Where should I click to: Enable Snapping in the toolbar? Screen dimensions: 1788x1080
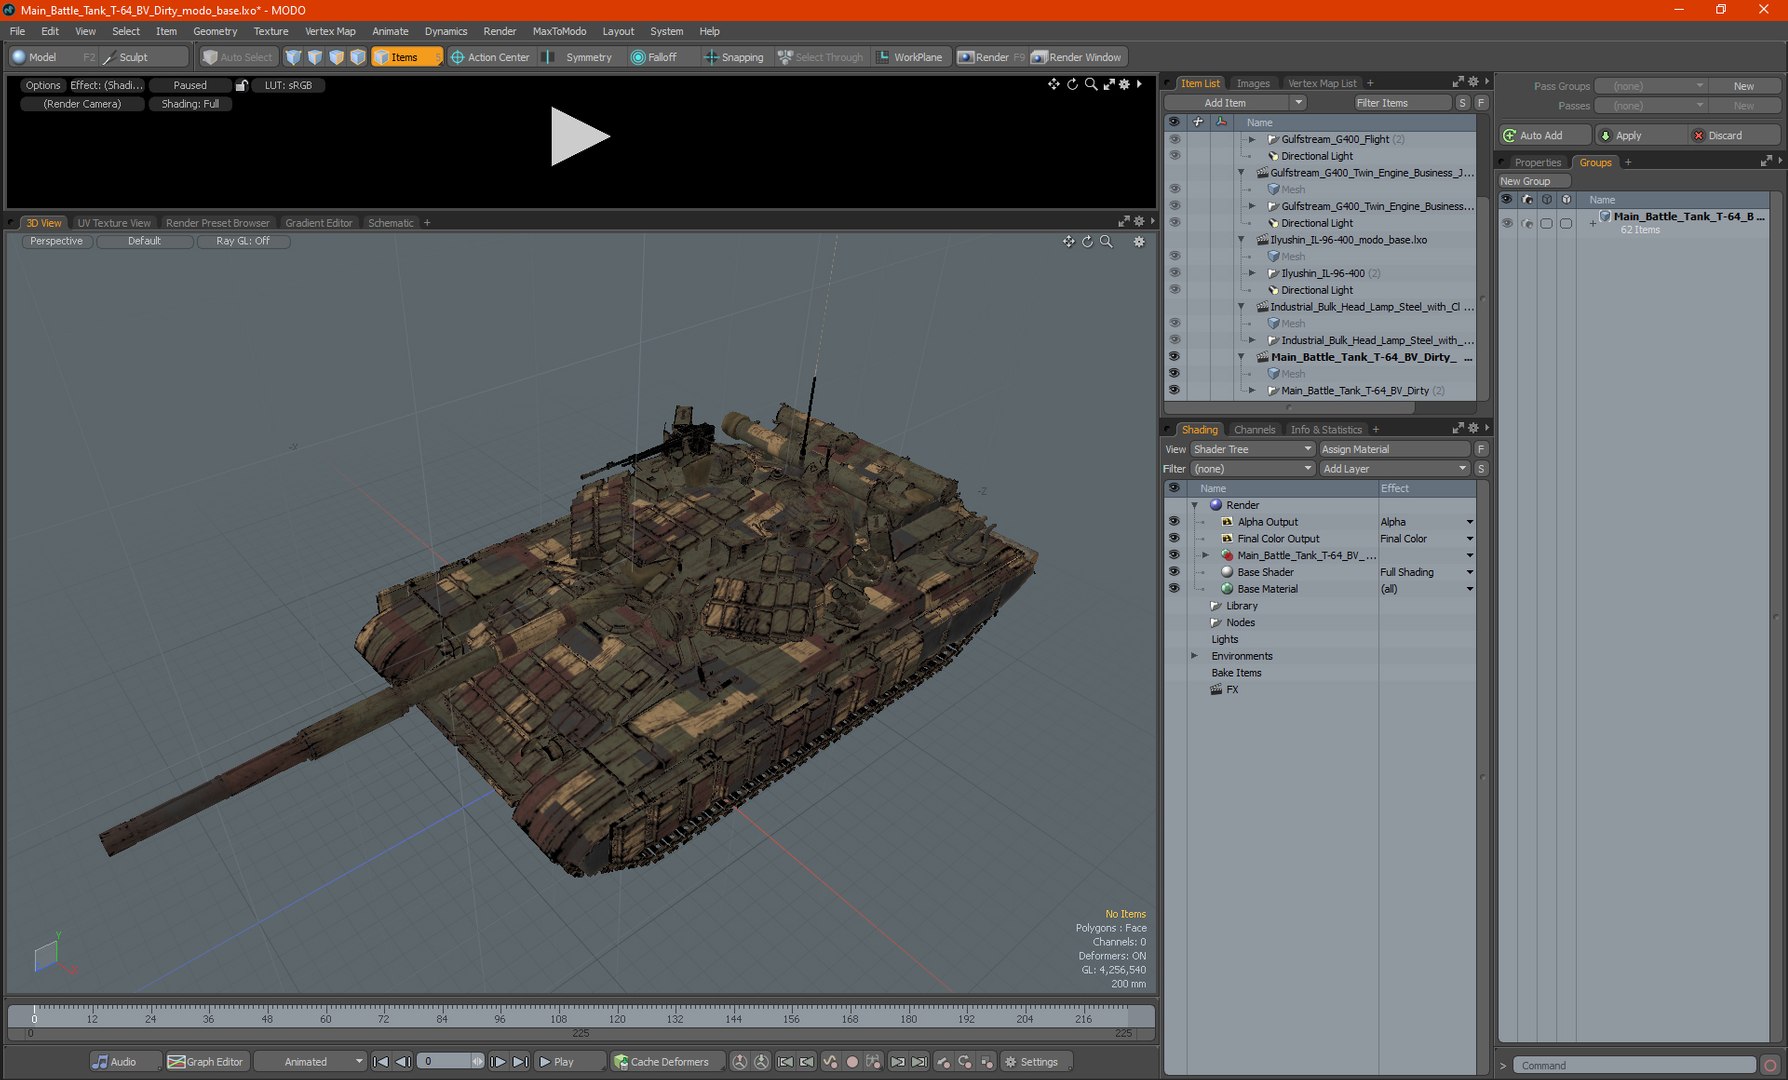coord(734,57)
